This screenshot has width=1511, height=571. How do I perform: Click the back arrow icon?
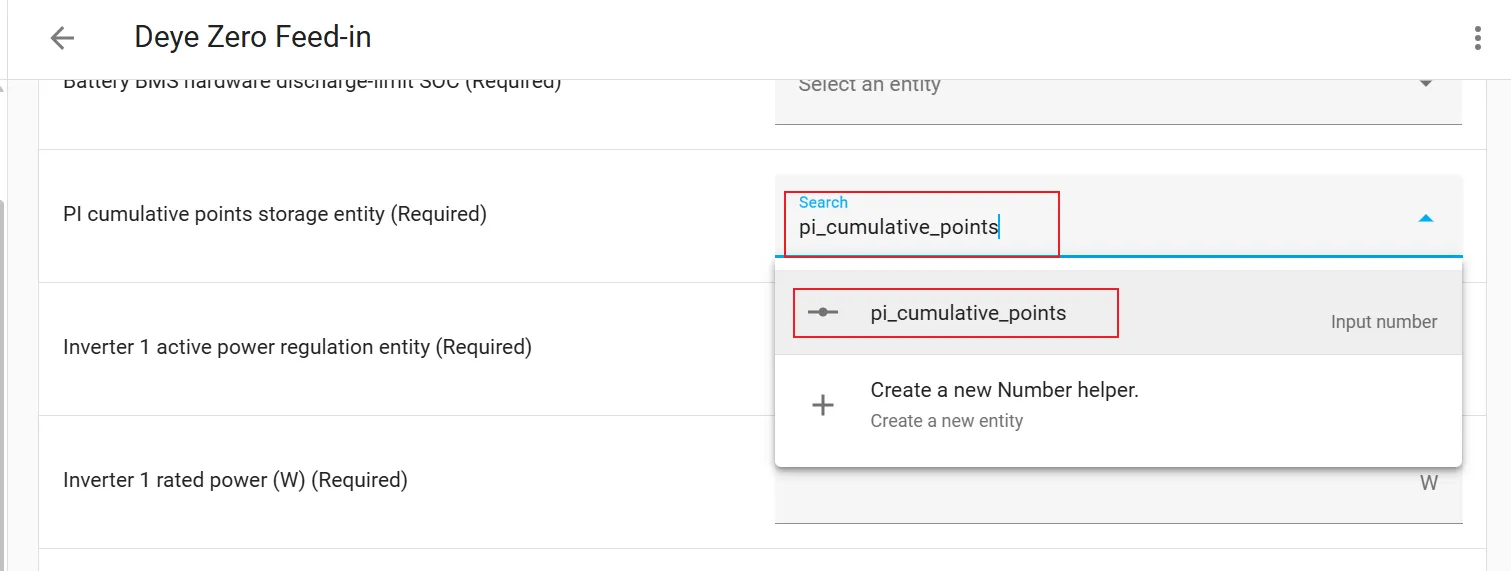coord(62,38)
